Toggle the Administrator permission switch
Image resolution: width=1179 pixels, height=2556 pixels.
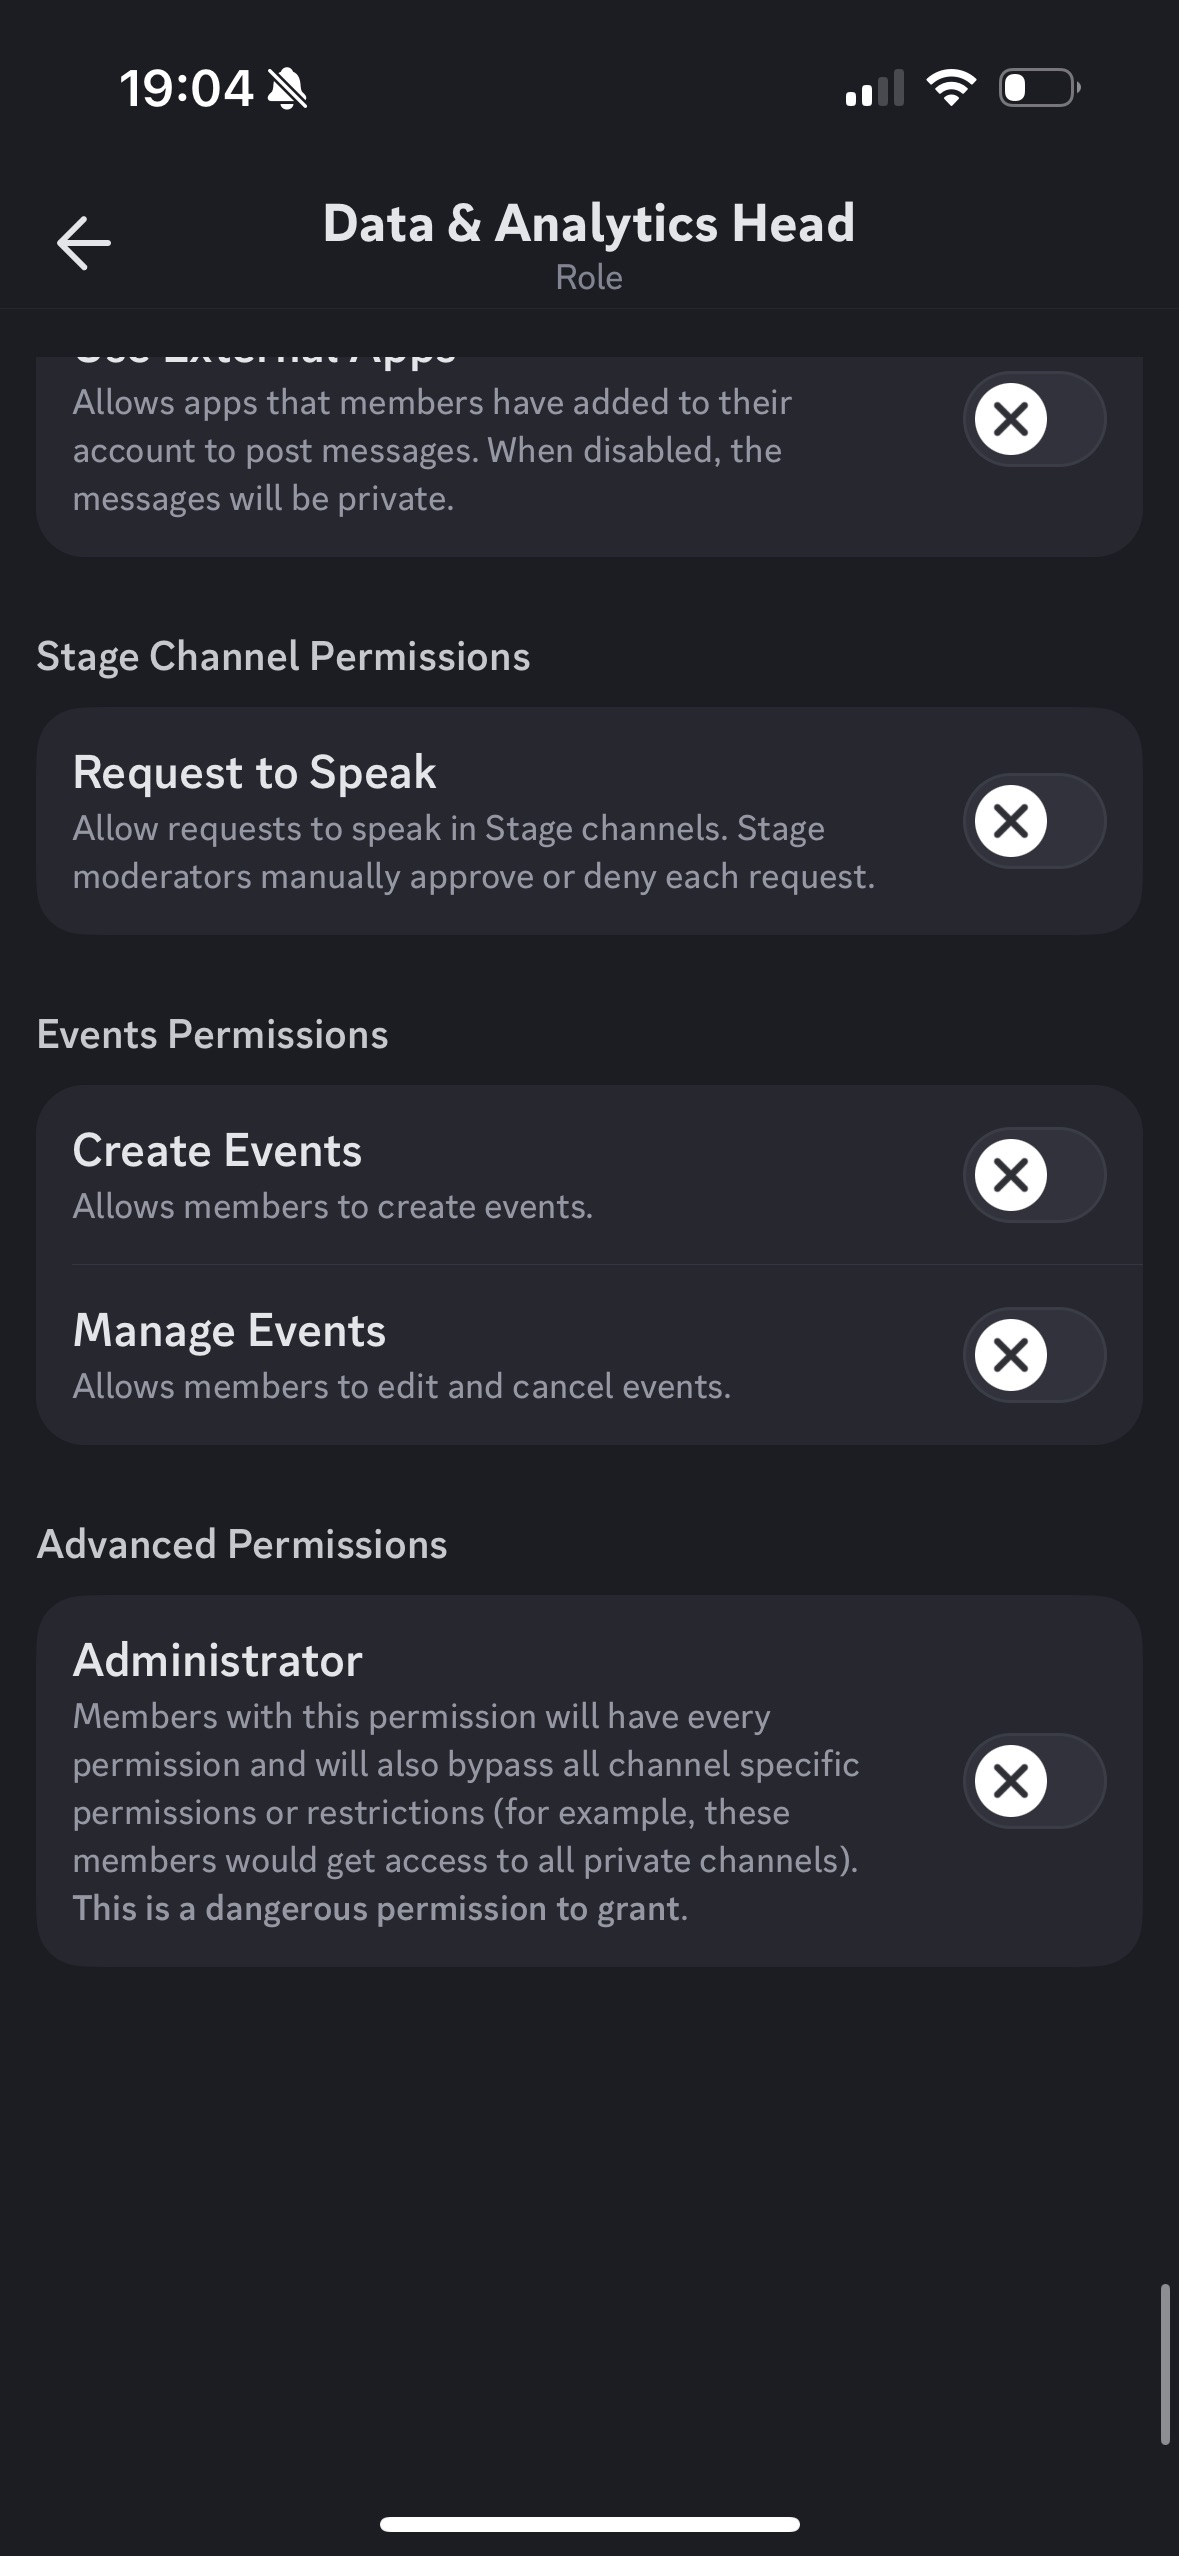(1034, 1781)
